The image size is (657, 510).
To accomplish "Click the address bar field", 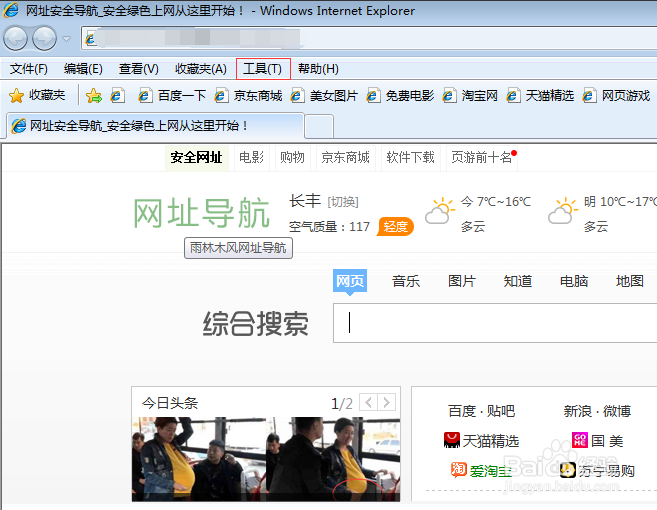I will (369, 39).
